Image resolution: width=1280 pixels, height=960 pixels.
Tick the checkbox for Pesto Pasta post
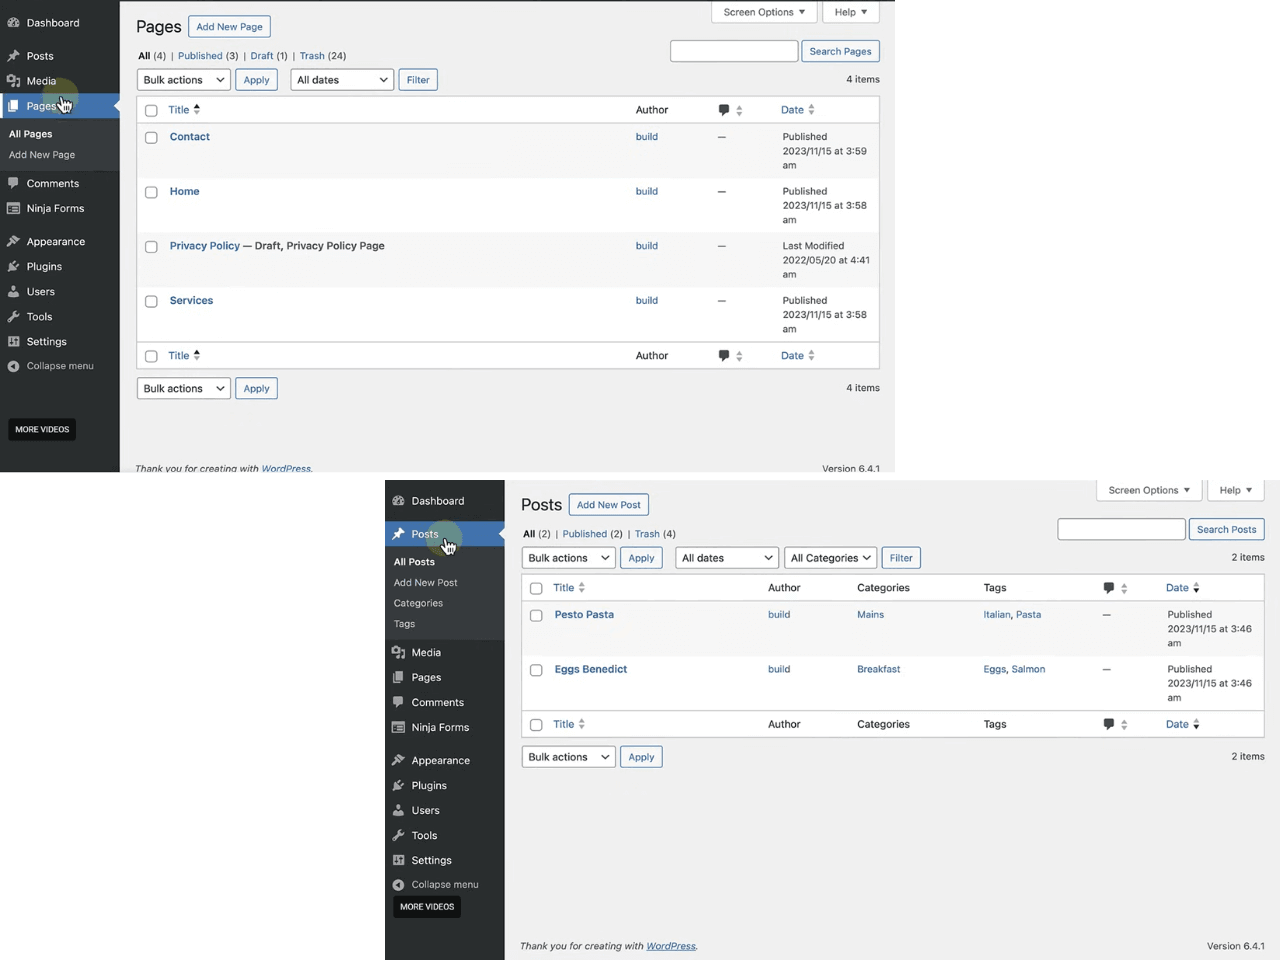(536, 616)
